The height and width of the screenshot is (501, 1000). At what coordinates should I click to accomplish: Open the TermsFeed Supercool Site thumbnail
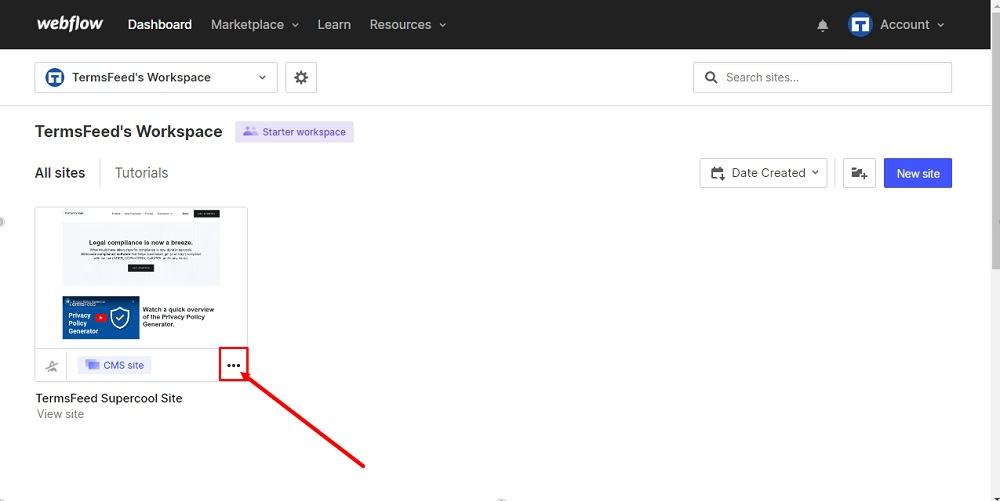[141, 277]
